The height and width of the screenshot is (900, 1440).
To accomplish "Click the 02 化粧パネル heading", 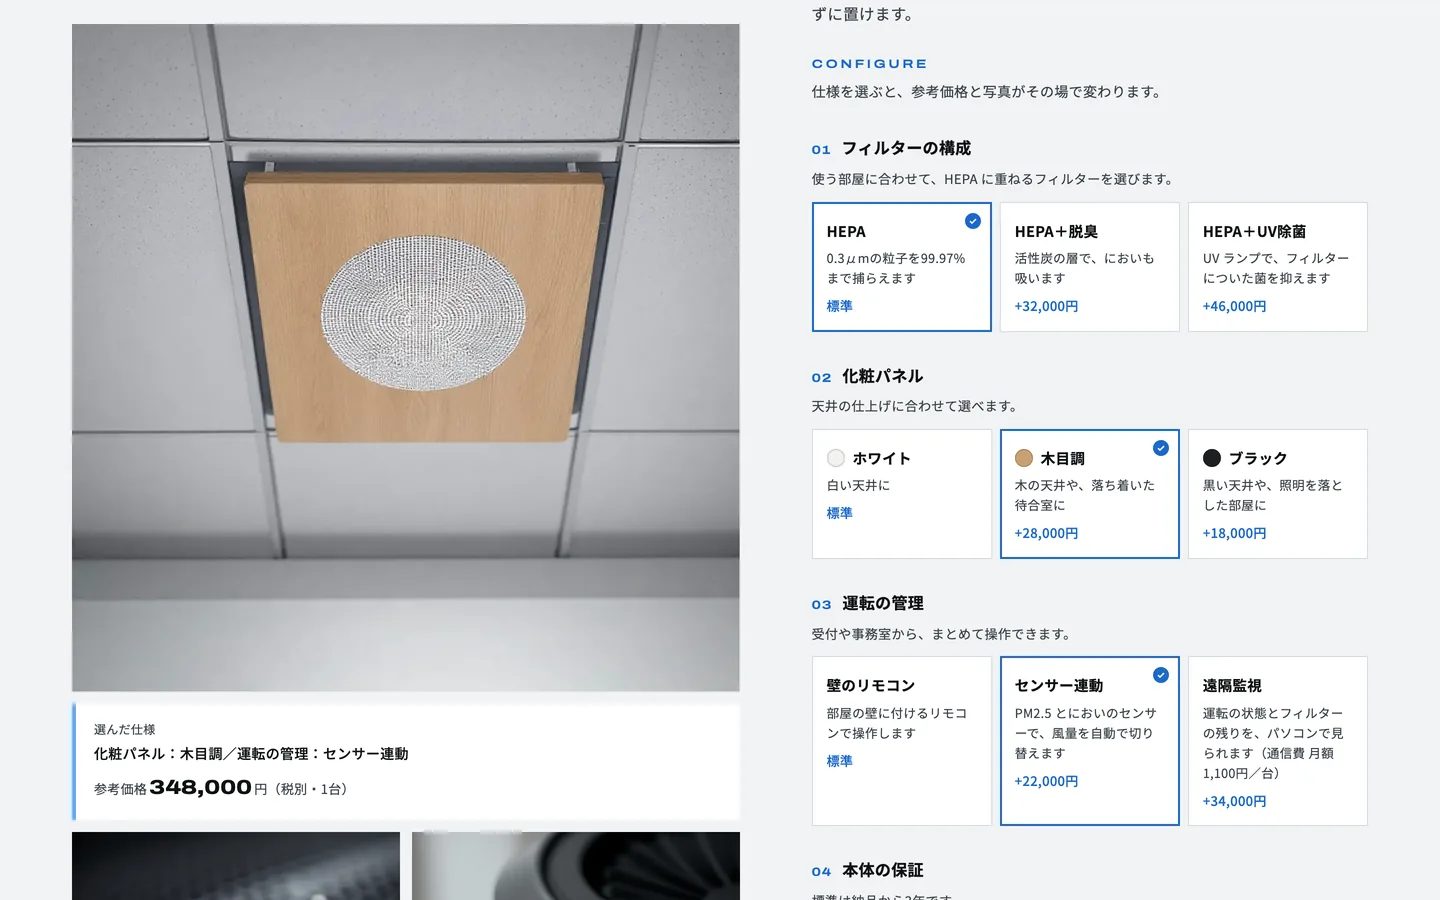I will [x=867, y=376].
